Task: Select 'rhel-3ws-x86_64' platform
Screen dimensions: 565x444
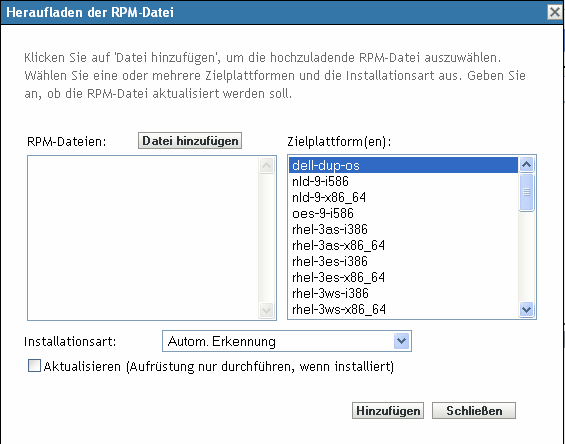Action: 403,309
